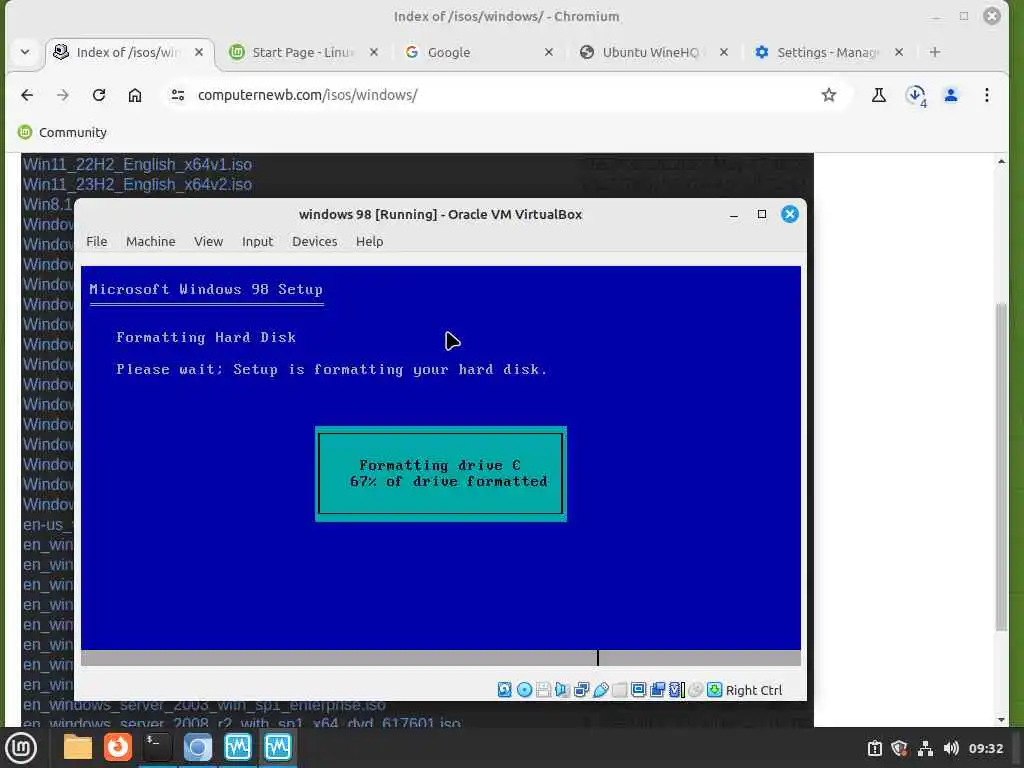Viewport: 1024px width, 768px height.
Task: Click the optical disk indicator in VirtualBox
Action: (x=524, y=690)
